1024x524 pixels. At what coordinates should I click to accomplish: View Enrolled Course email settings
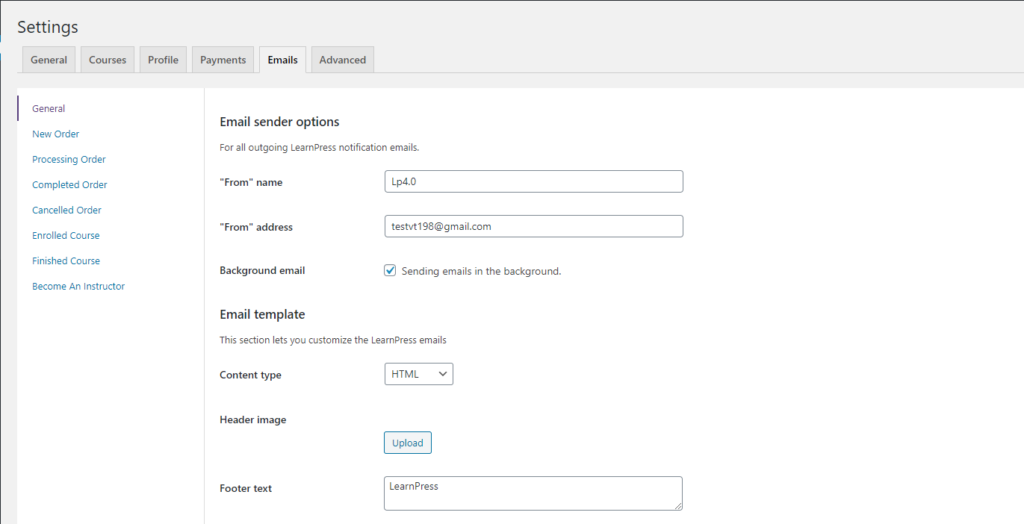[x=66, y=236]
